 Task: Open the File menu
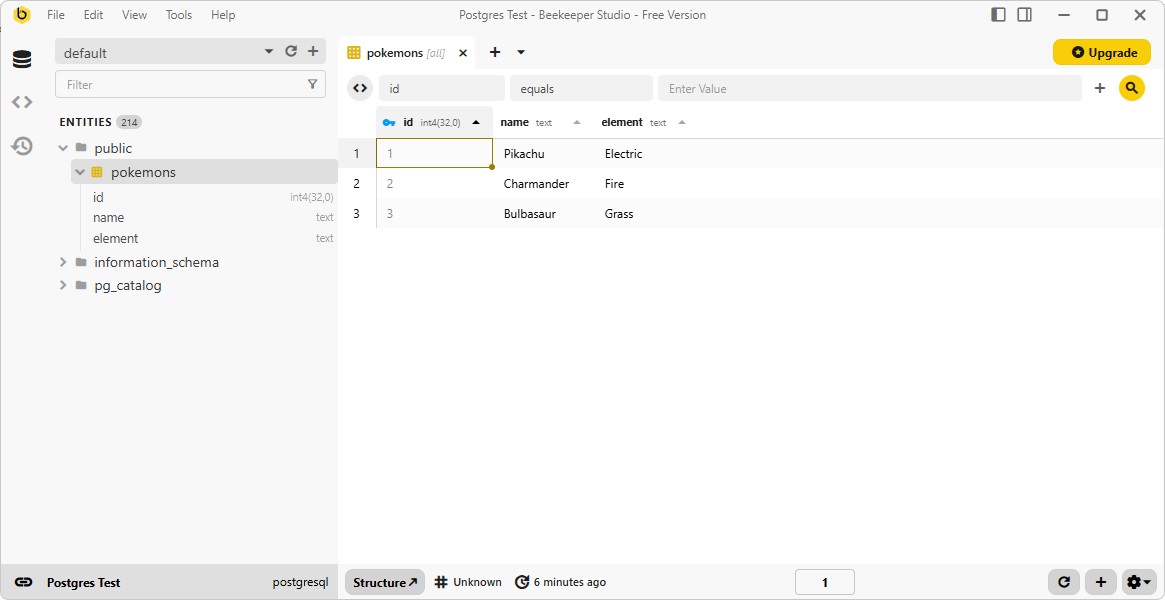click(x=56, y=15)
